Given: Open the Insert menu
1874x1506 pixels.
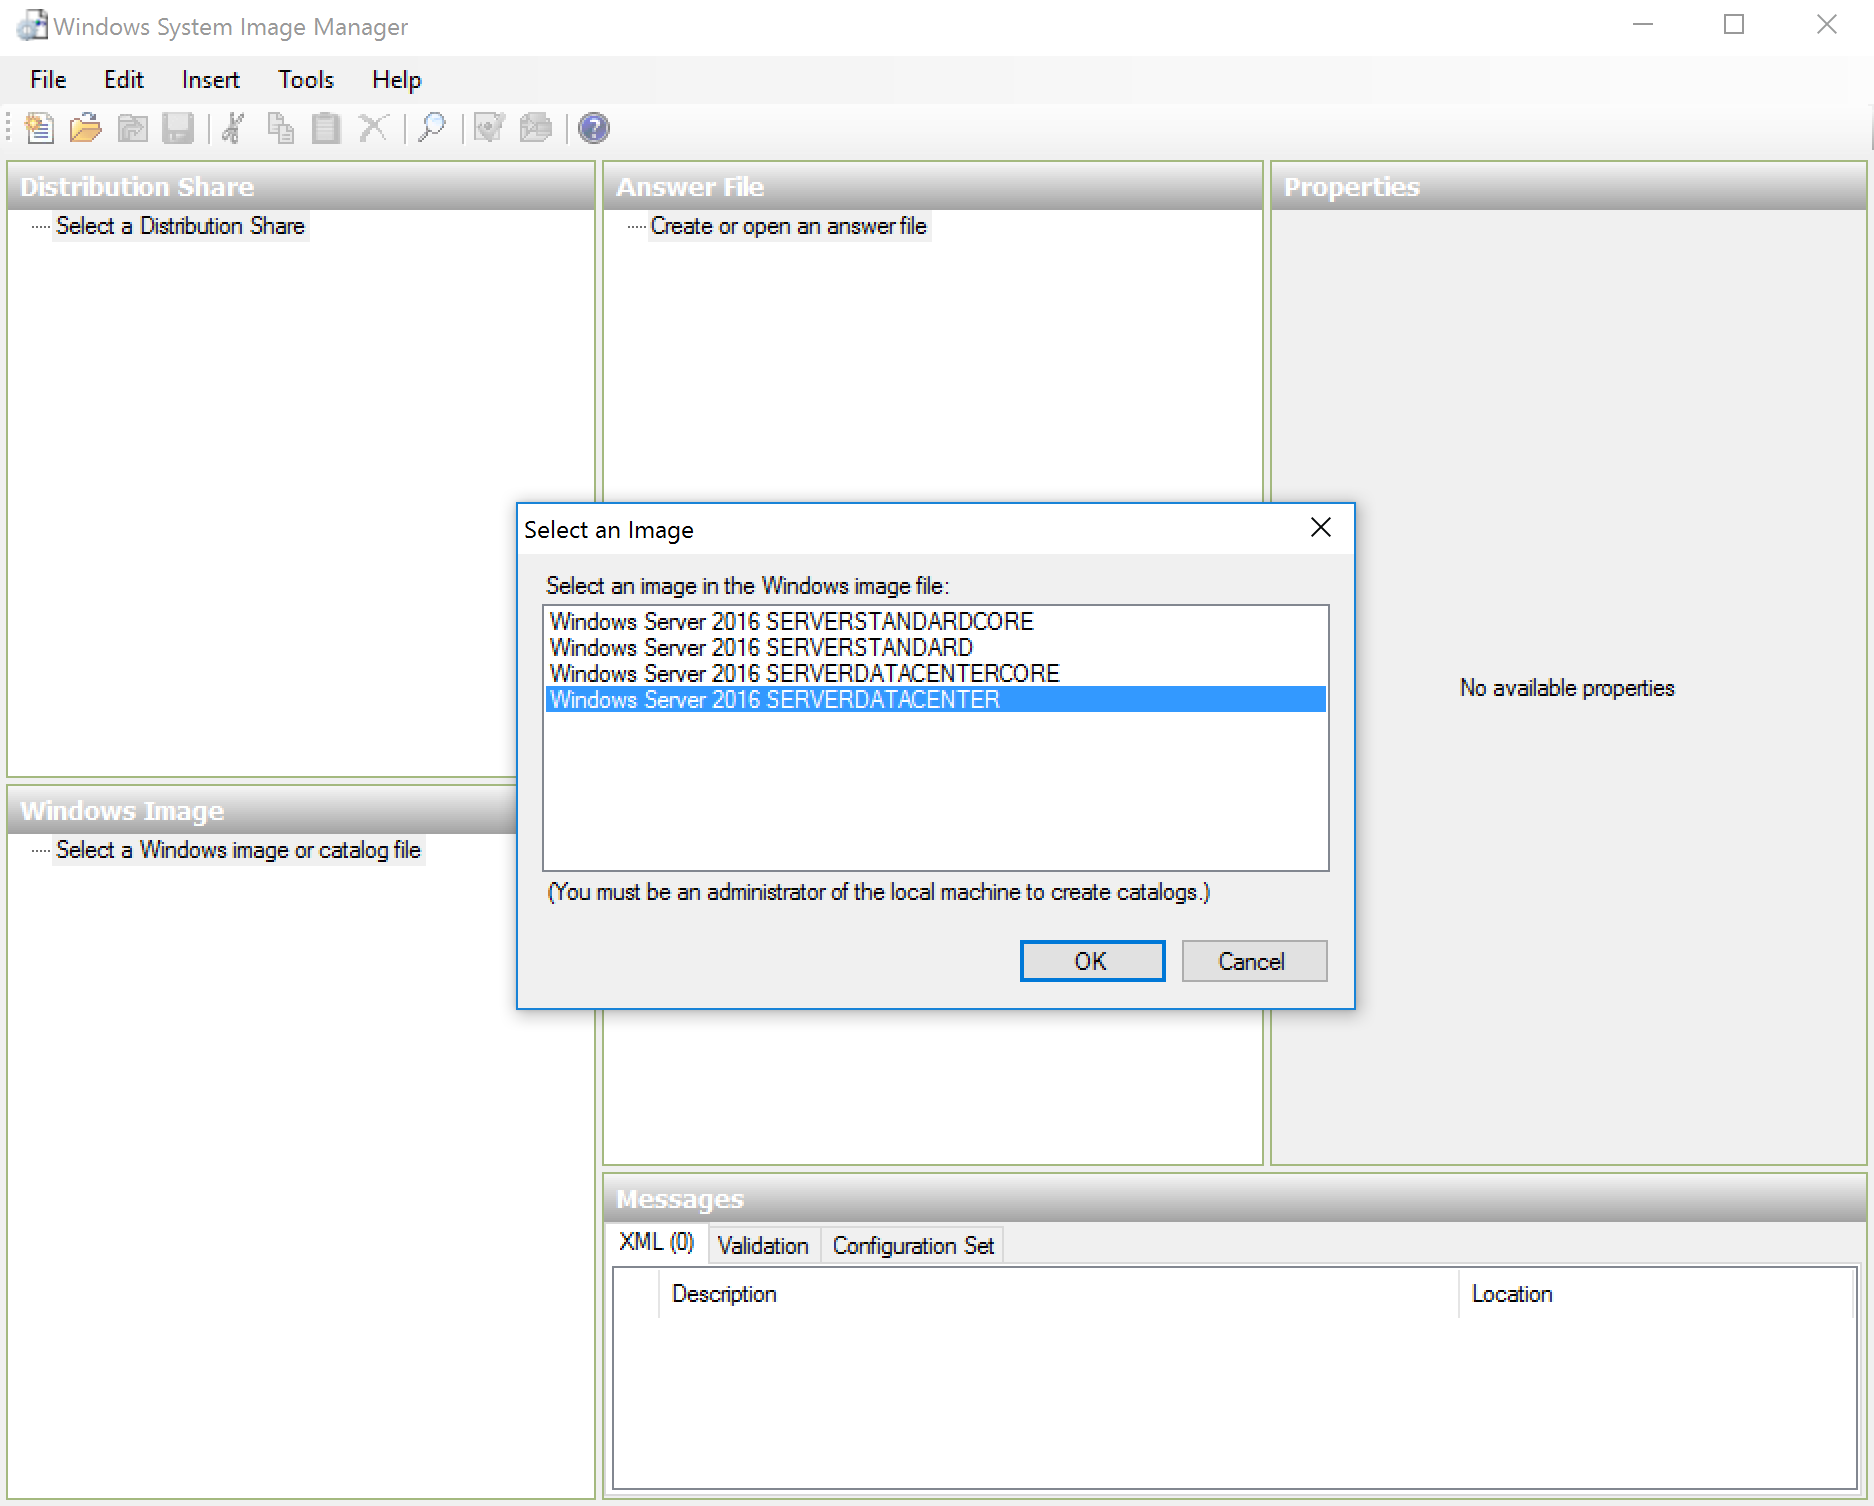Looking at the screenshot, I should [x=210, y=79].
